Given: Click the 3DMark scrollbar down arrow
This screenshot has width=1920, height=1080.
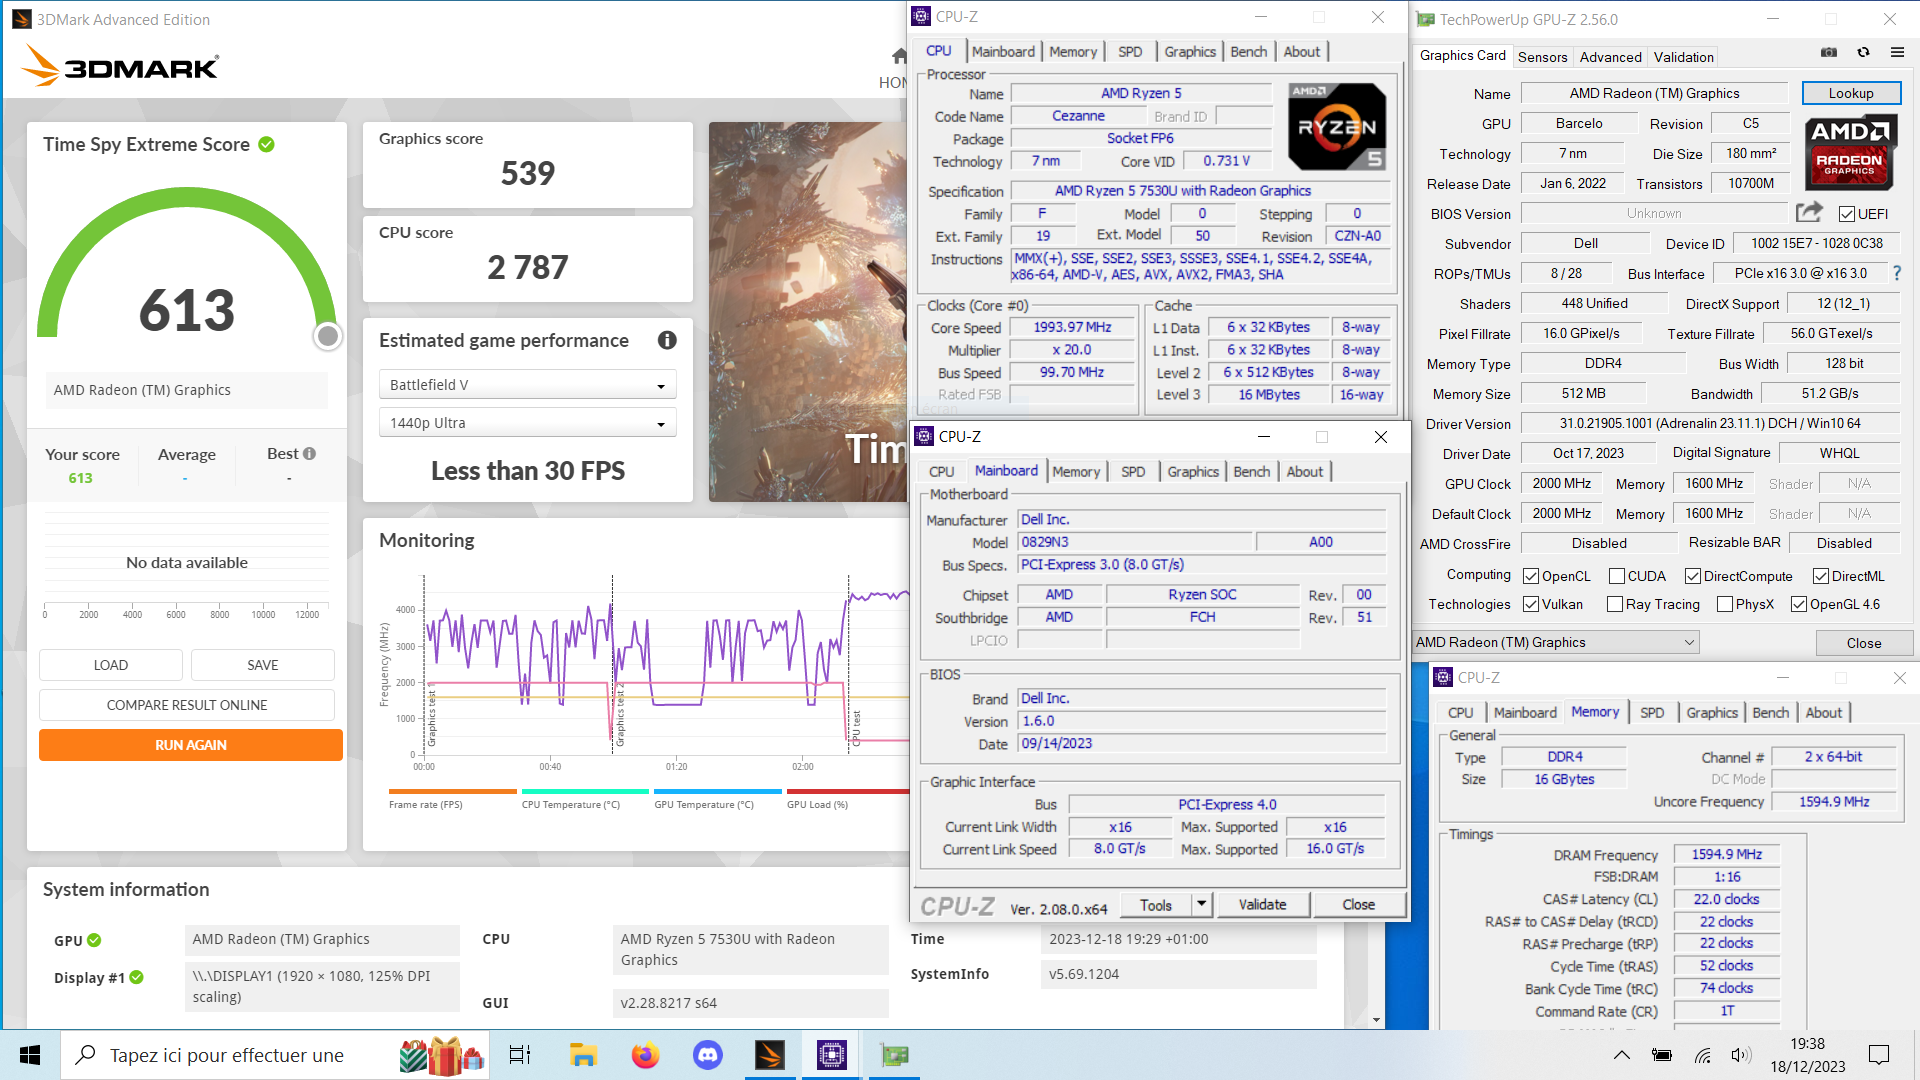Looking at the screenshot, I should coord(1377,1020).
